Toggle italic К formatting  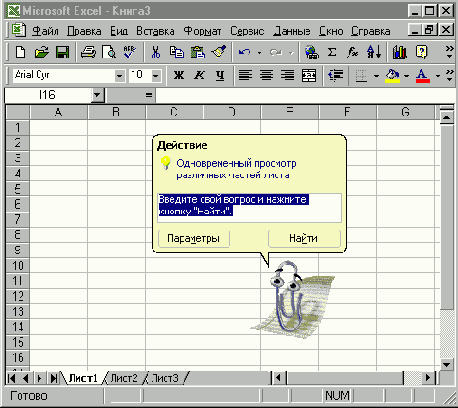[x=199, y=75]
